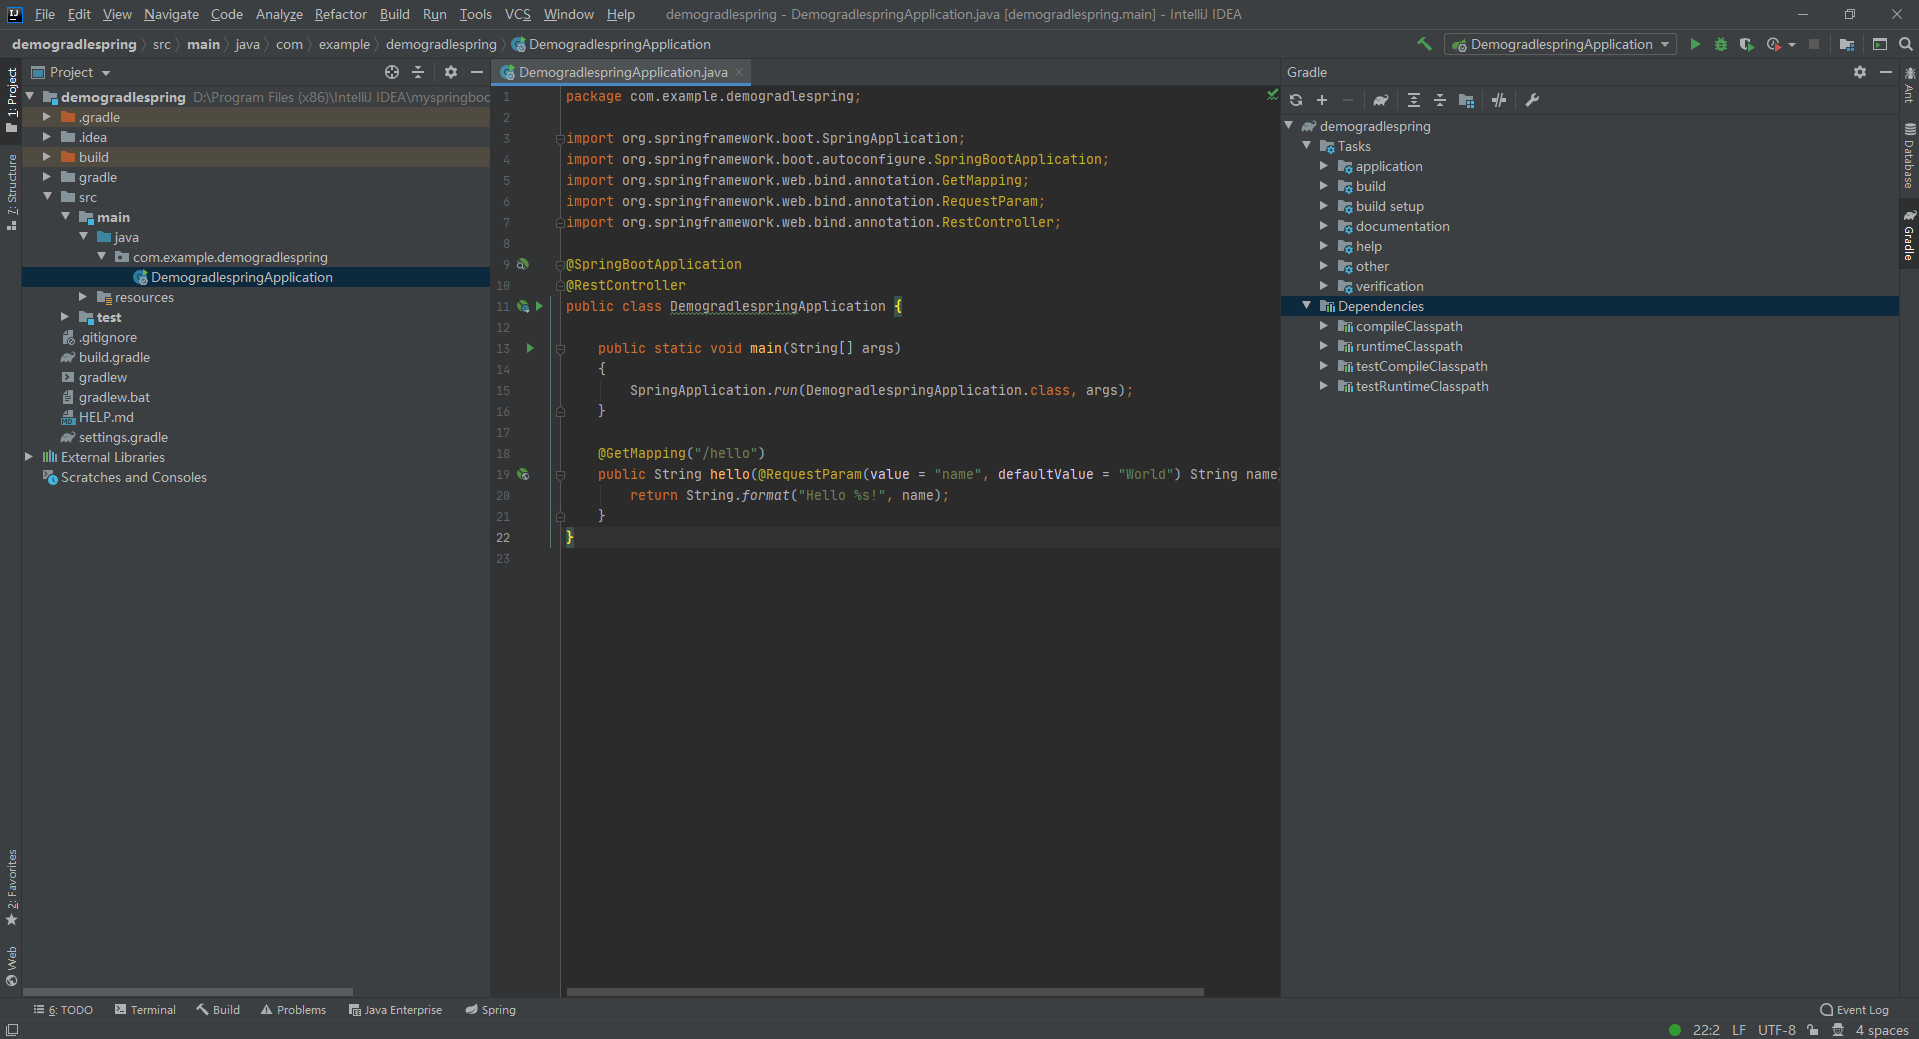Click Execute Gradle Task elephant icon
Viewport: 1919px width, 1039px height.
[x=1381, y=100]
